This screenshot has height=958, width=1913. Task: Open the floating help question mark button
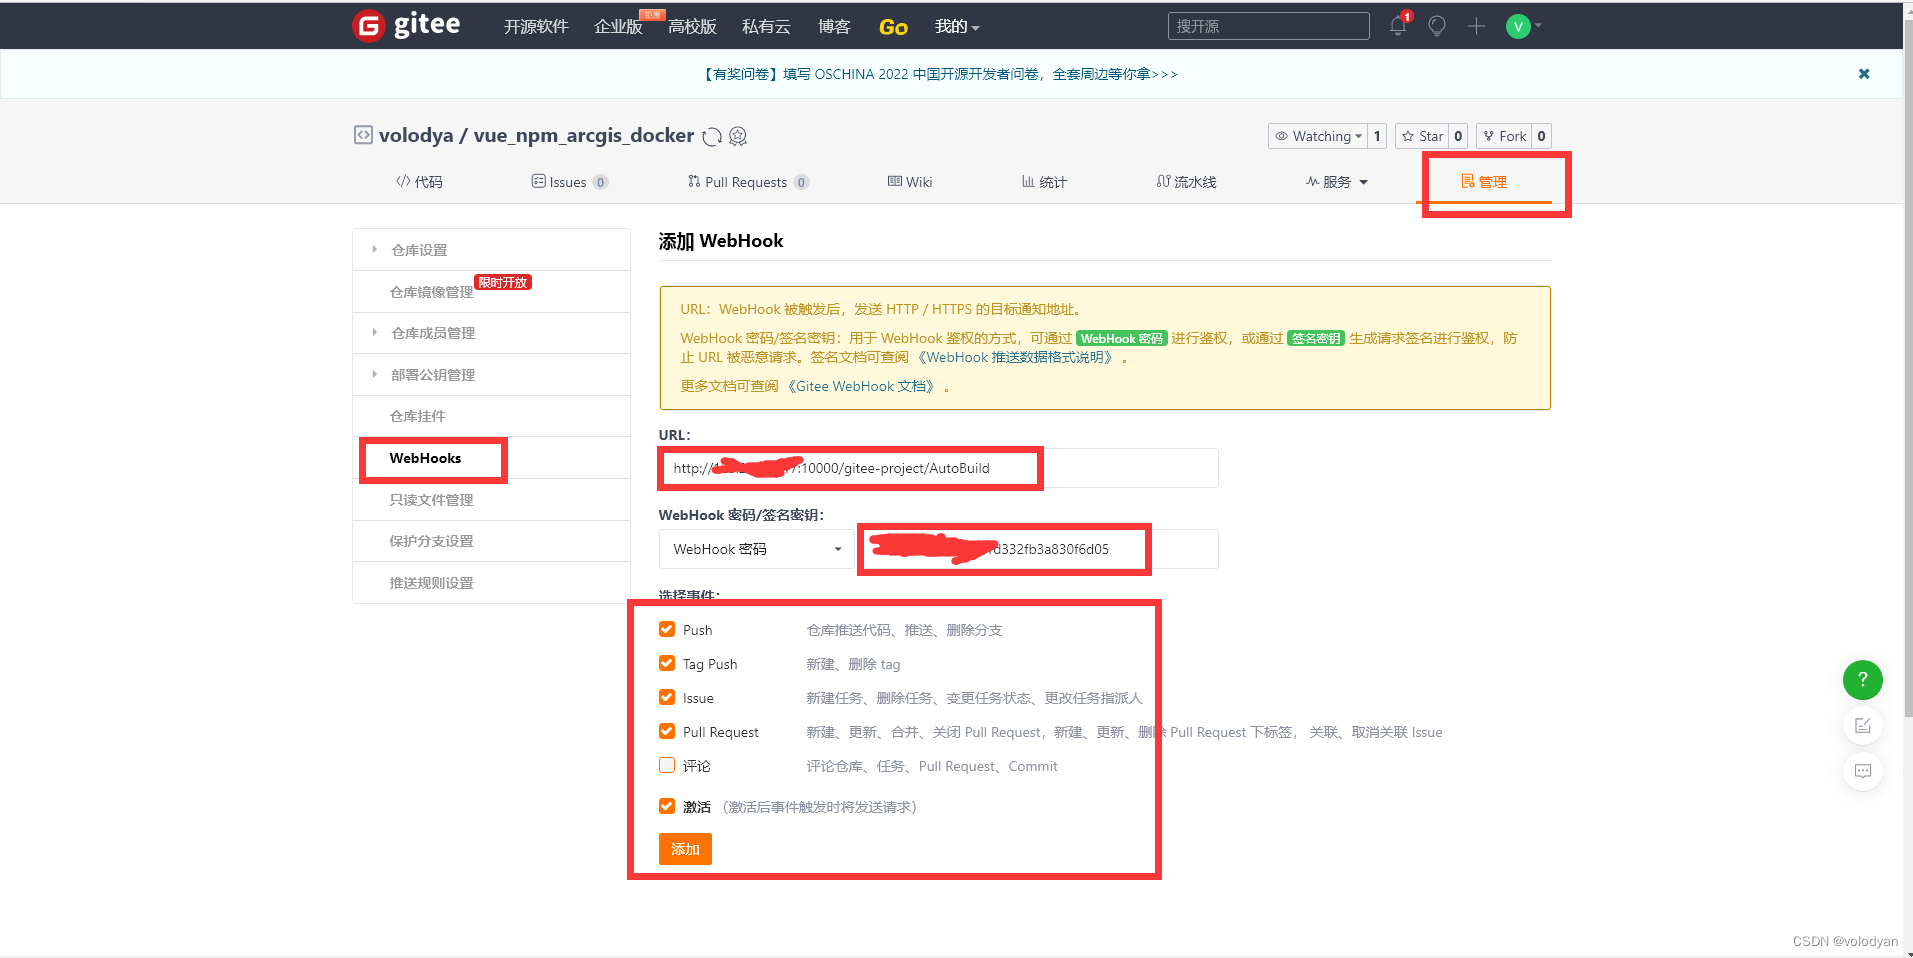[1861, 680]
